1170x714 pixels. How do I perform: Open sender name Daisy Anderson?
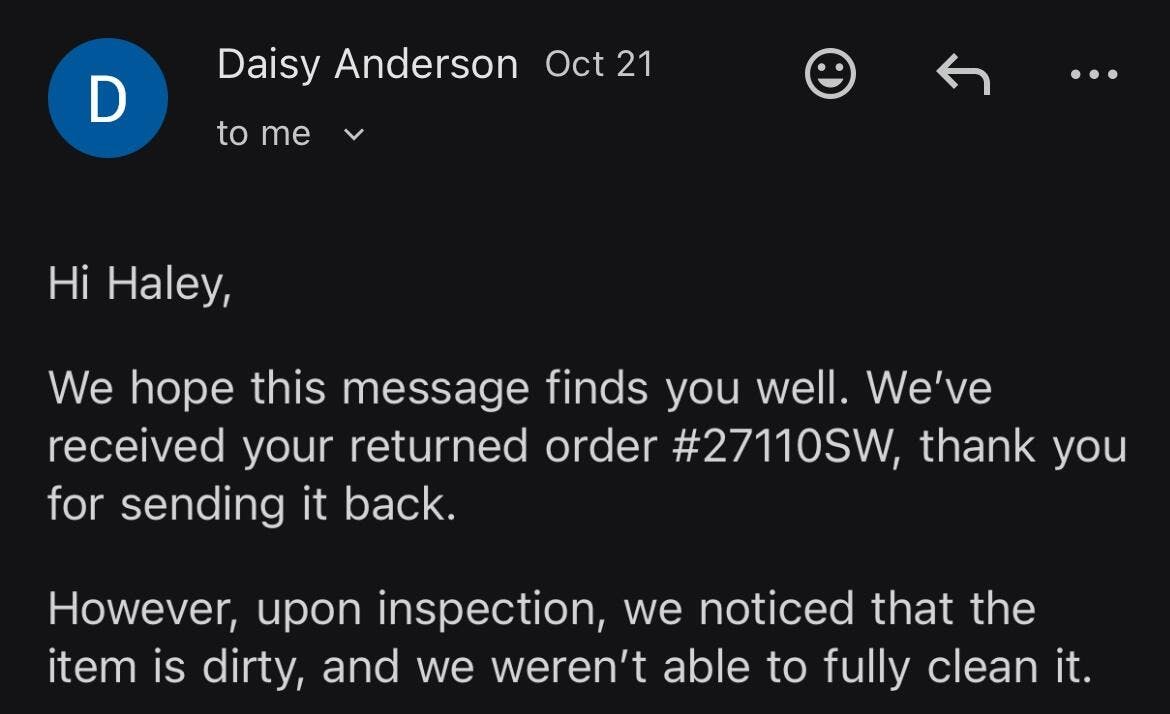367,65
